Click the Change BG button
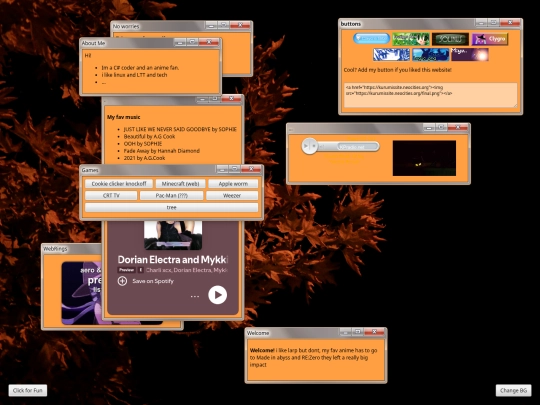 (x=513, y=390)
